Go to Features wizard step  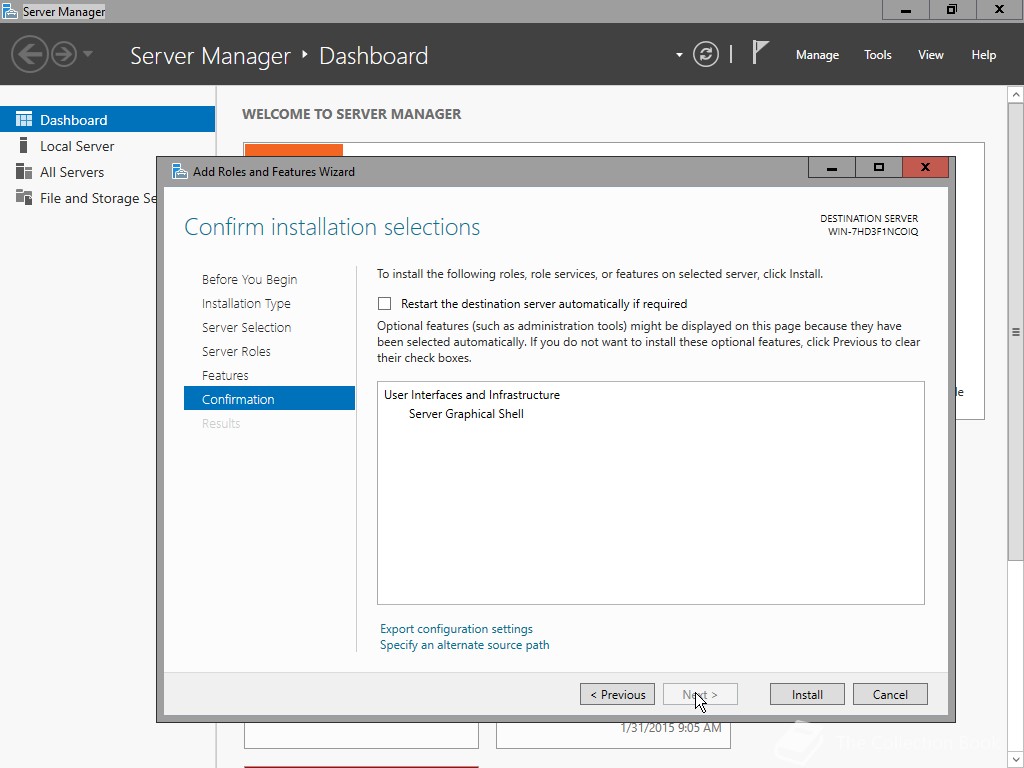225,376
